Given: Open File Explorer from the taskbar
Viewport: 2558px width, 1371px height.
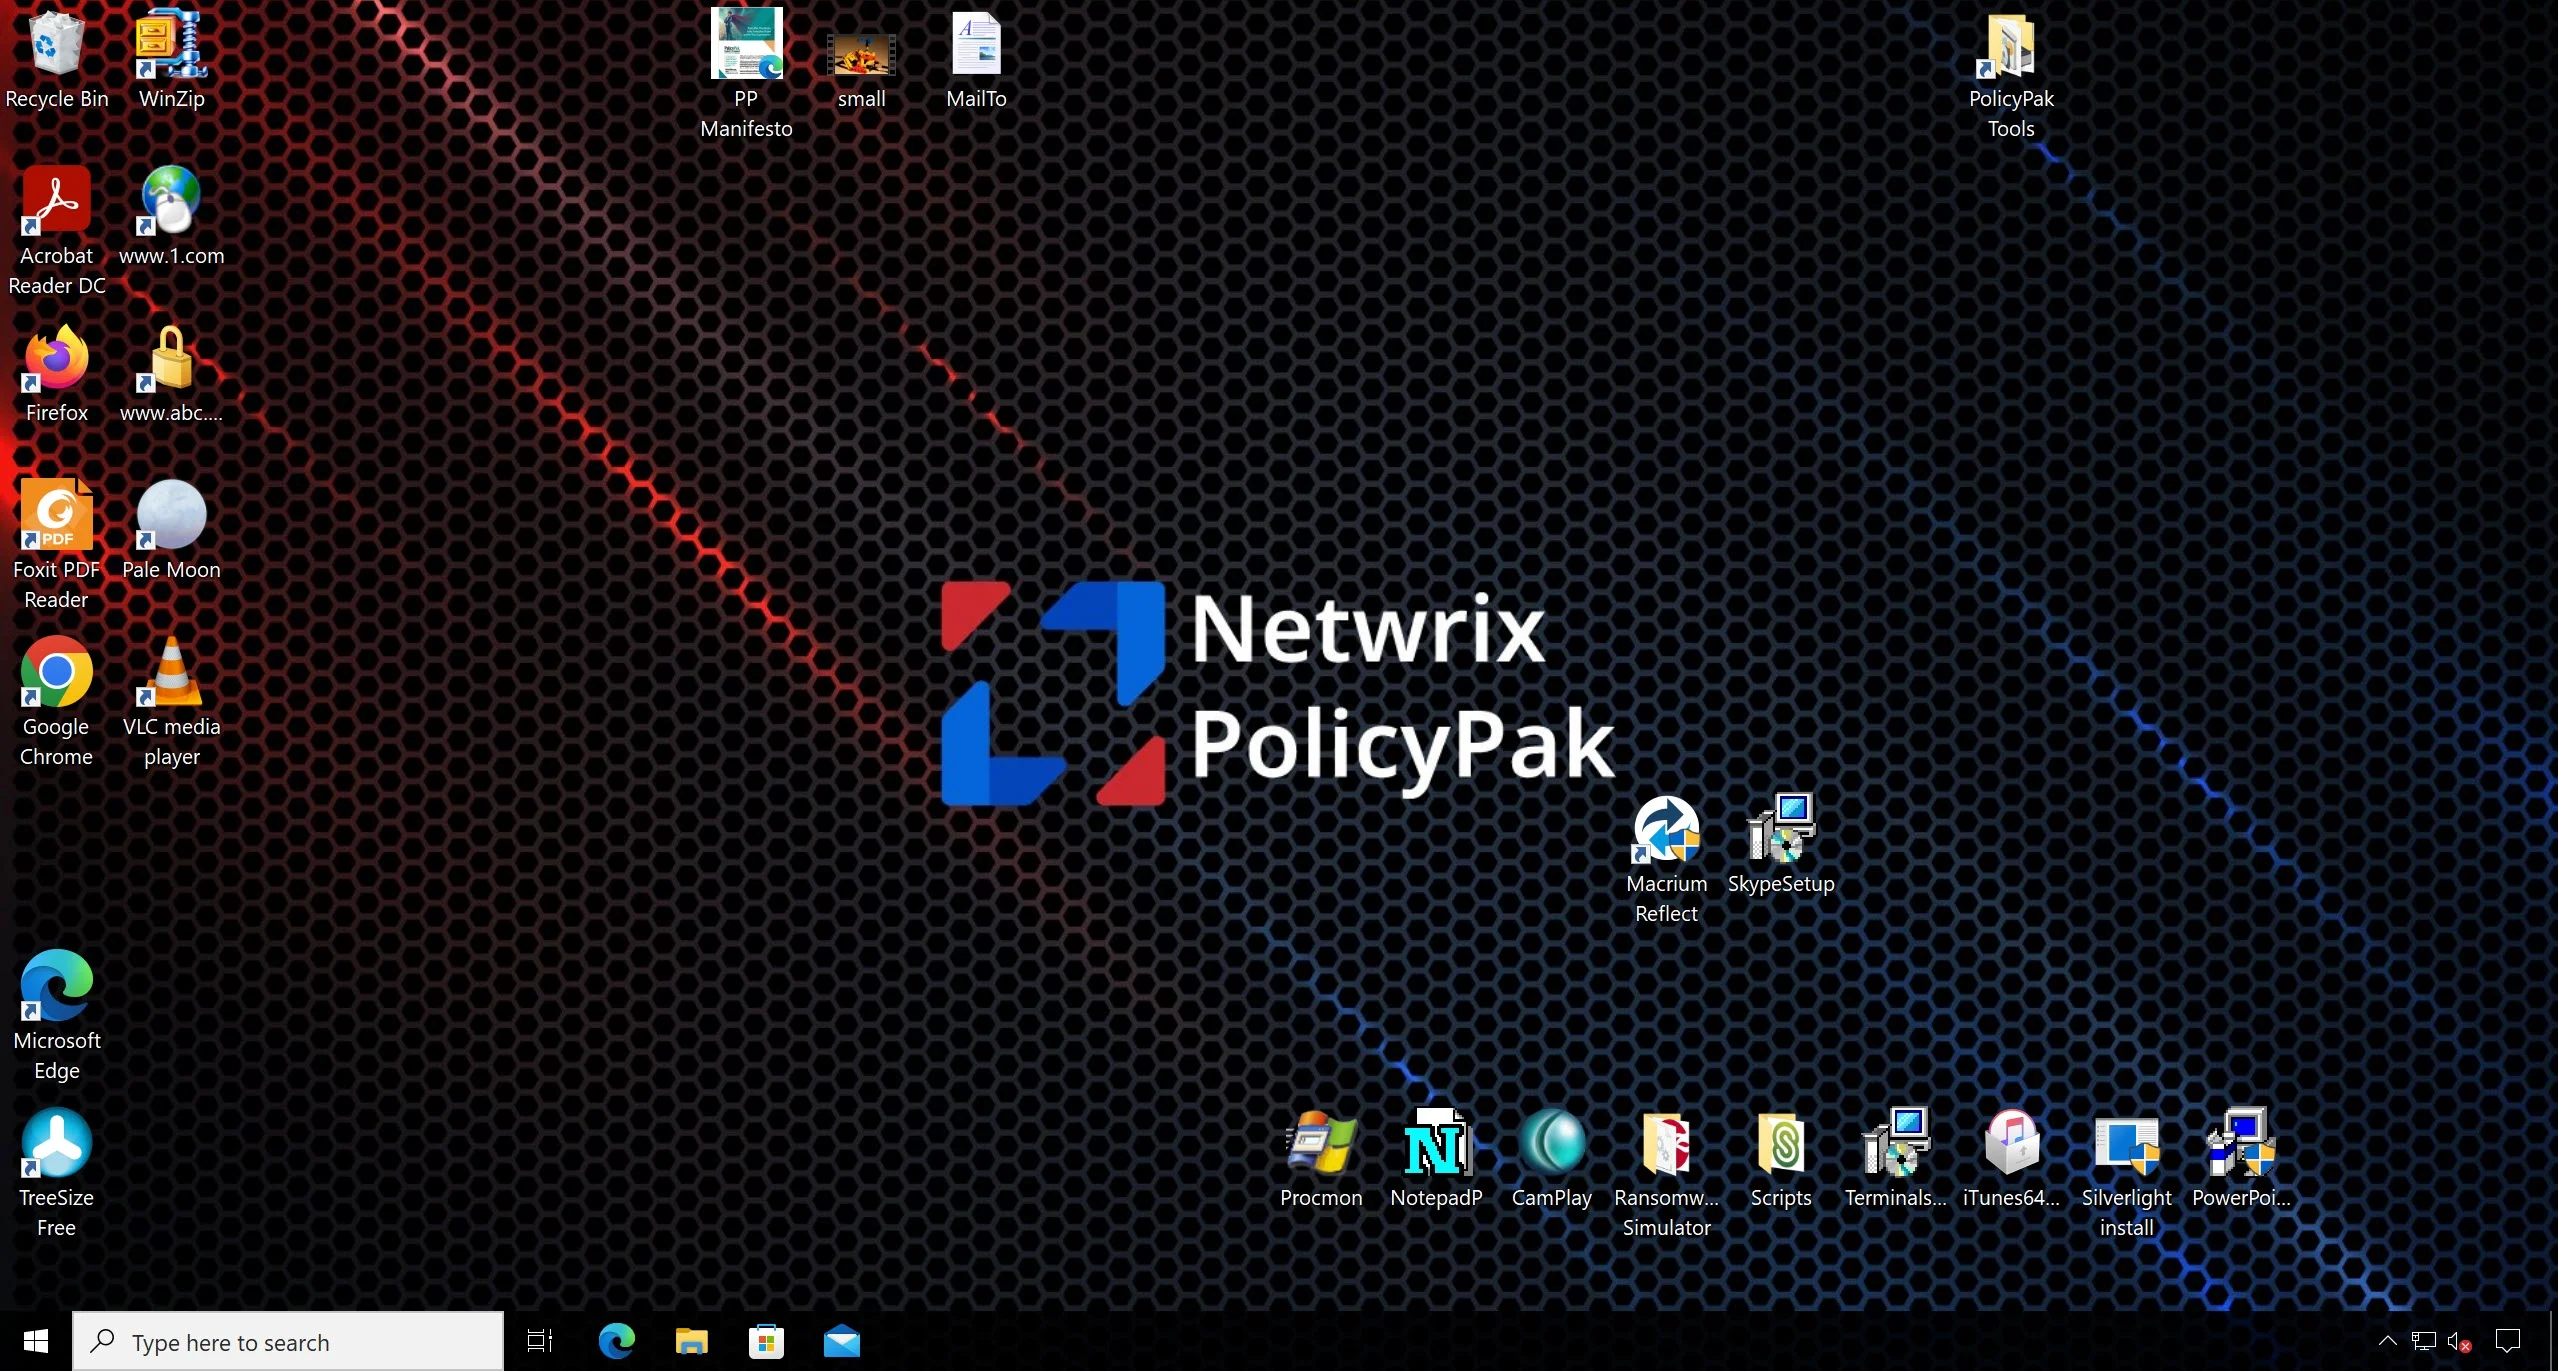Looking at the screenshot, I should tap(691, 1341).
